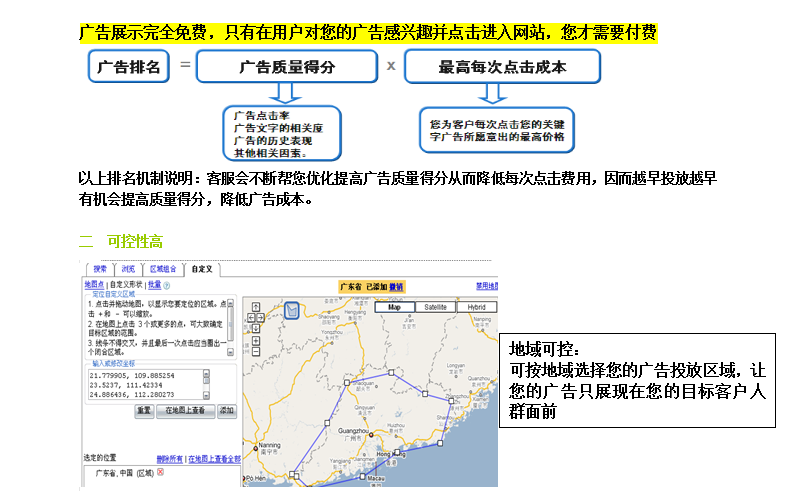
Task: Click the 删除所有 link
Action: [170, 459]
